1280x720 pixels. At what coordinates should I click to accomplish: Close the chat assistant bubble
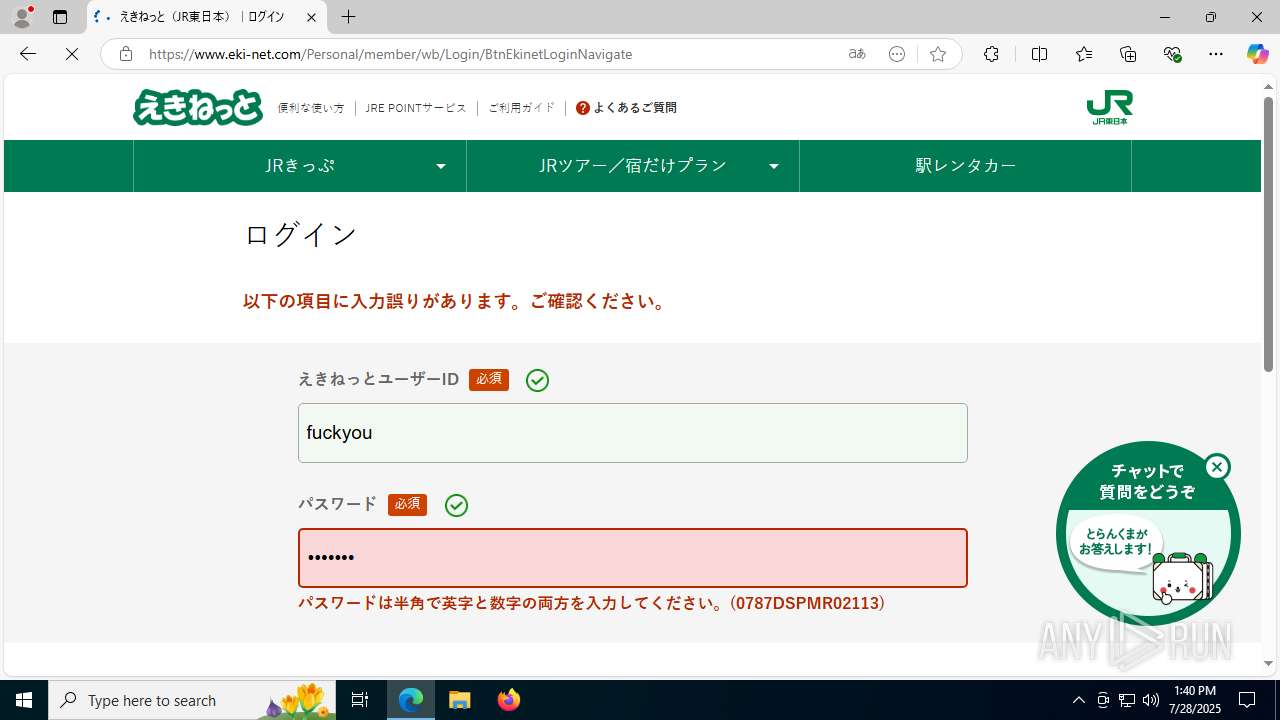pyautogui.click(x=1217, y=467)
